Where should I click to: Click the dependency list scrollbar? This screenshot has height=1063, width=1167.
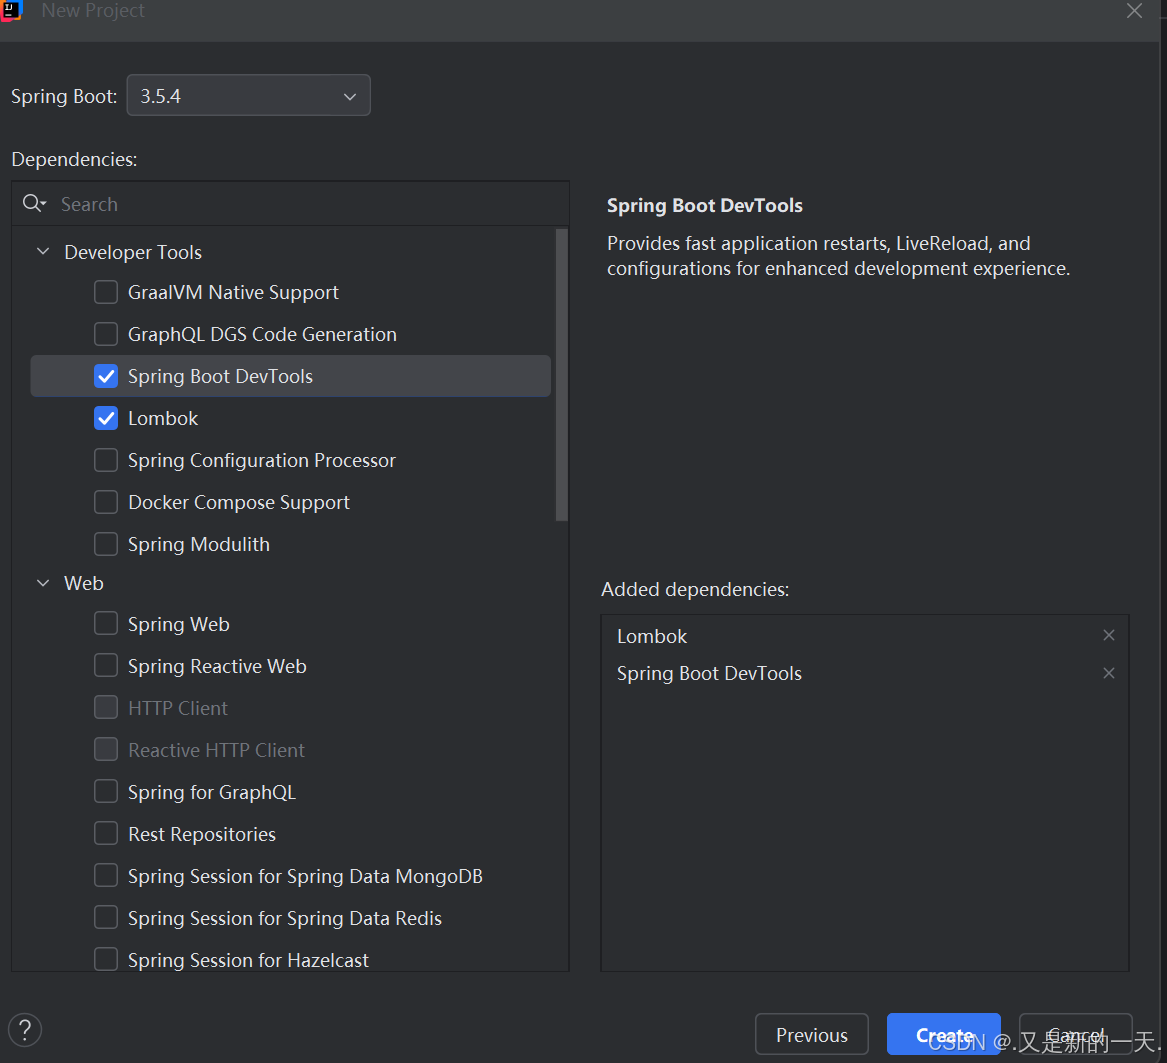coord(562,375)
